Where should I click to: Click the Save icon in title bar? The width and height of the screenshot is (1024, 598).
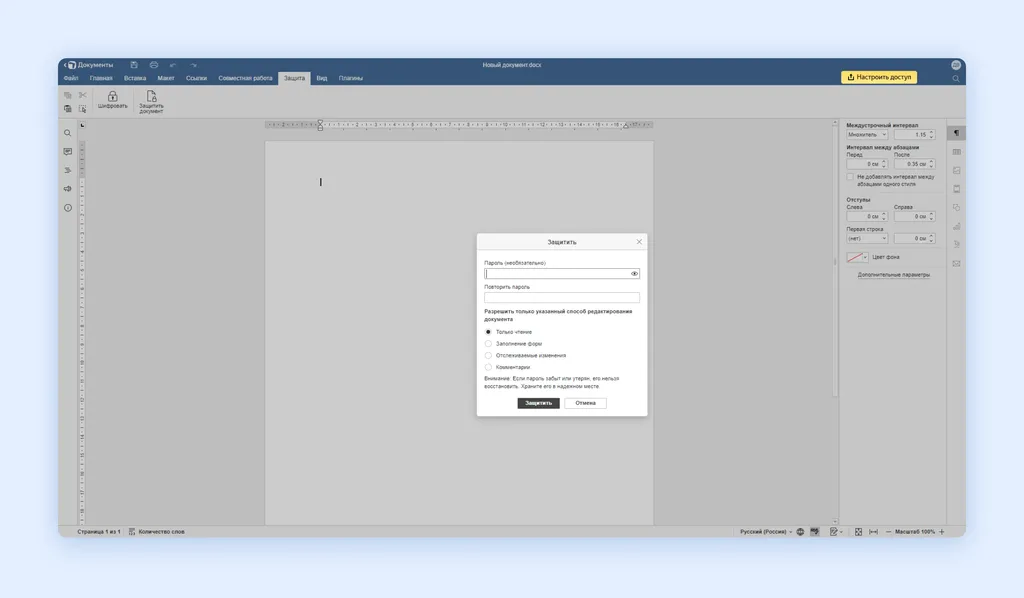point(134,65)
